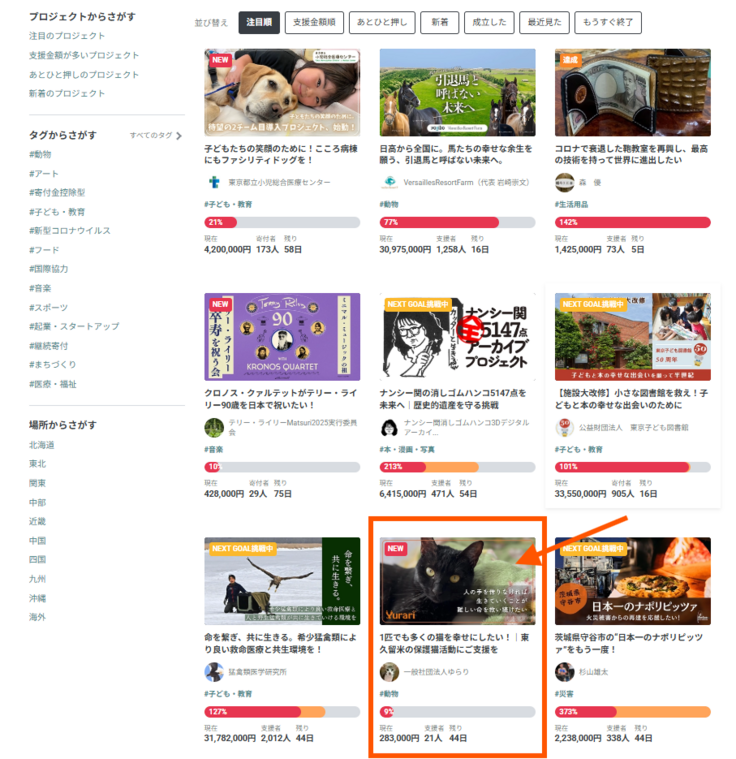This screenshot has width=736, height=759.
Task: Expand すべてのタグ to show all tags
Action: (156, 135)
